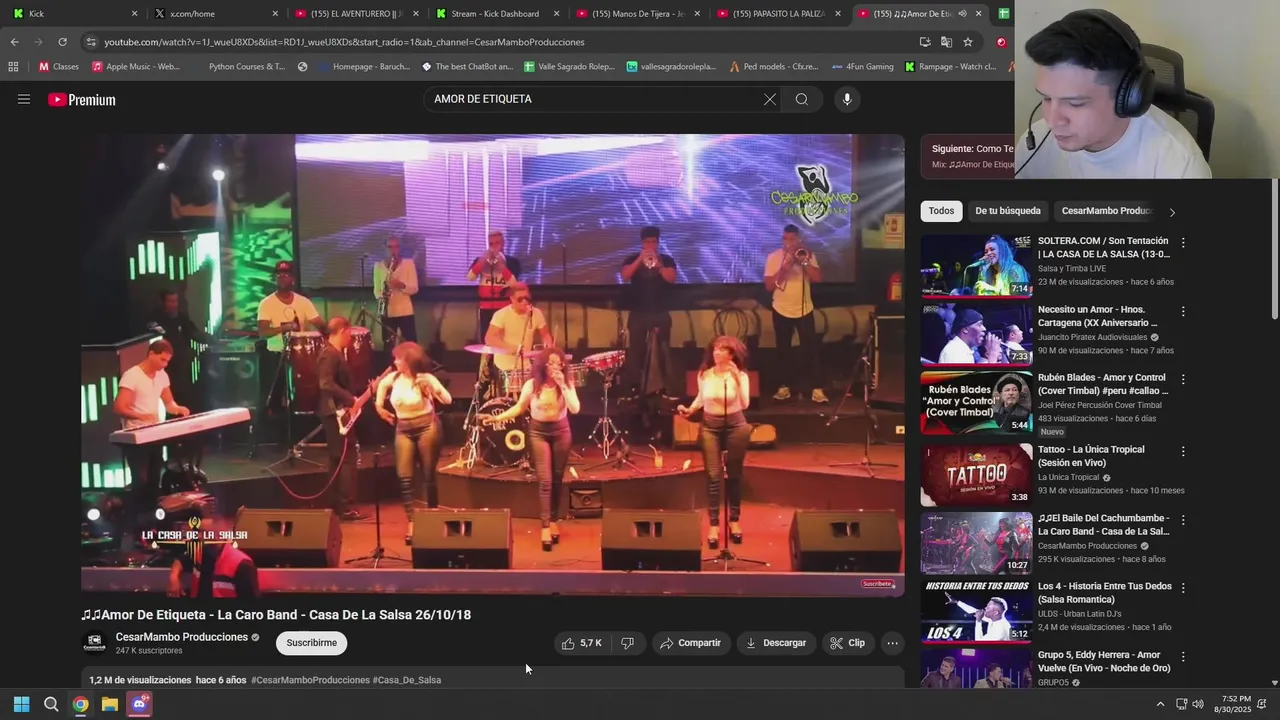
Task: Open the system volume speaker icon
Action: (1198, 704)
